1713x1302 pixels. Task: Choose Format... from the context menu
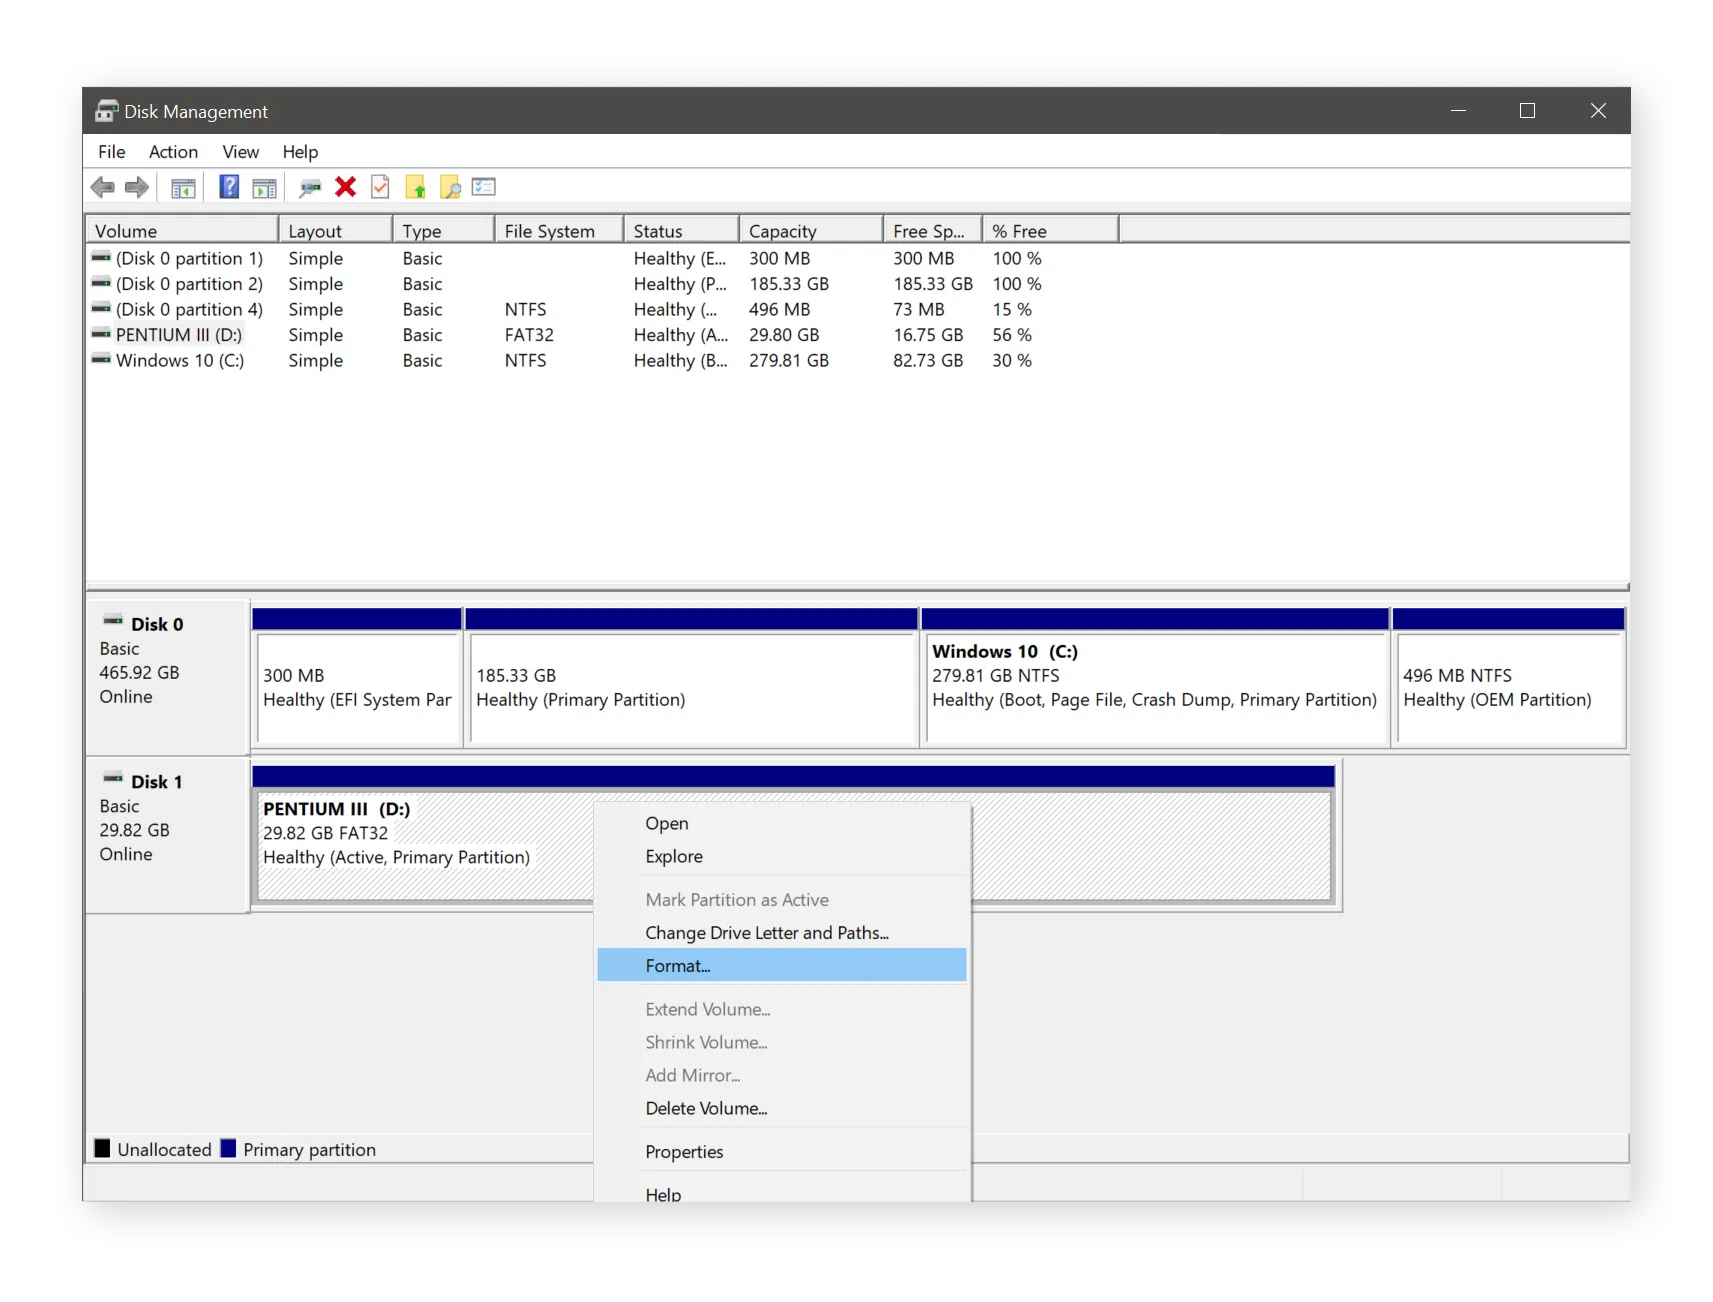tap(678, 966)
